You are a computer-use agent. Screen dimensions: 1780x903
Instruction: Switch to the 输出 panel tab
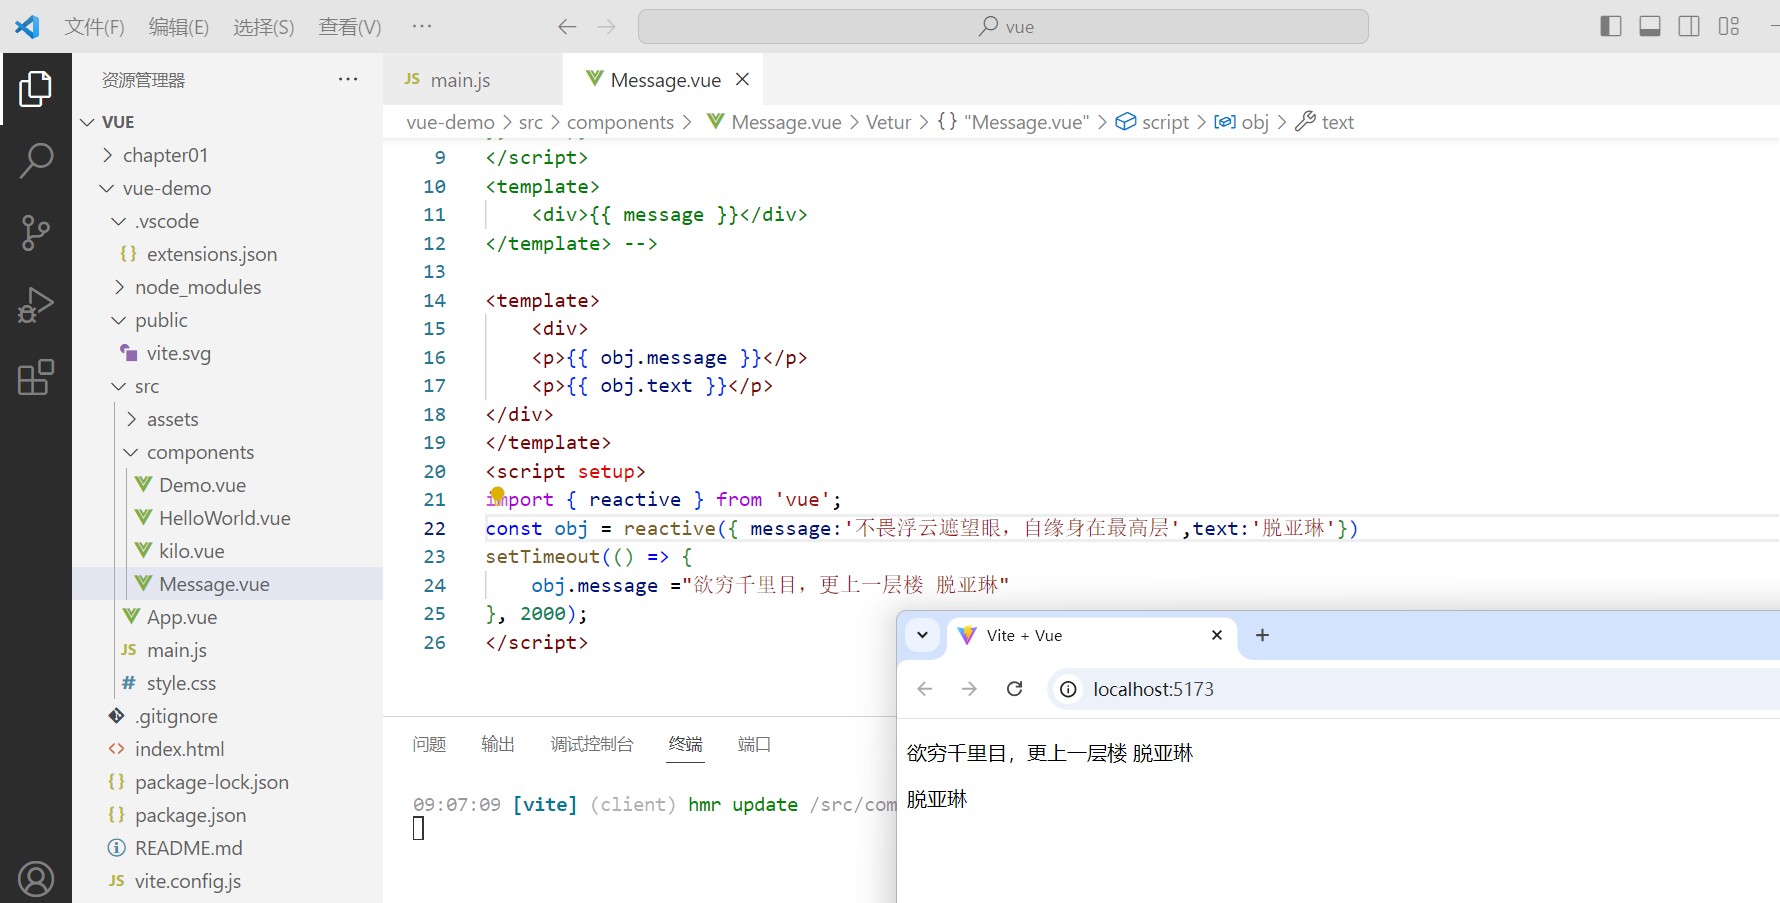coord(498,744)
